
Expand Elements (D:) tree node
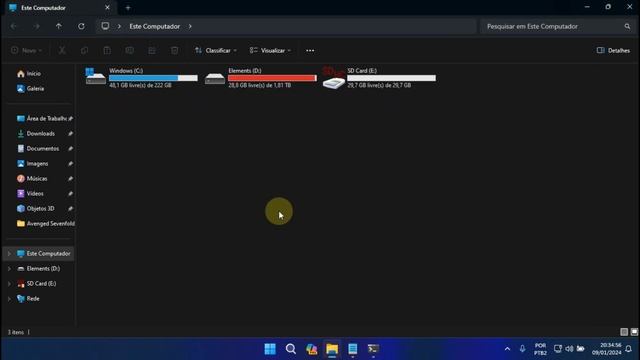pos(9,269)
